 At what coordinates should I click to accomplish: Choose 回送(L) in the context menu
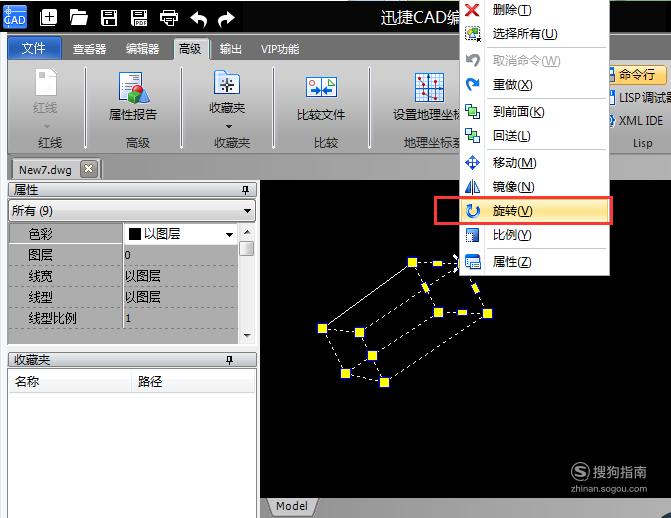534,136
